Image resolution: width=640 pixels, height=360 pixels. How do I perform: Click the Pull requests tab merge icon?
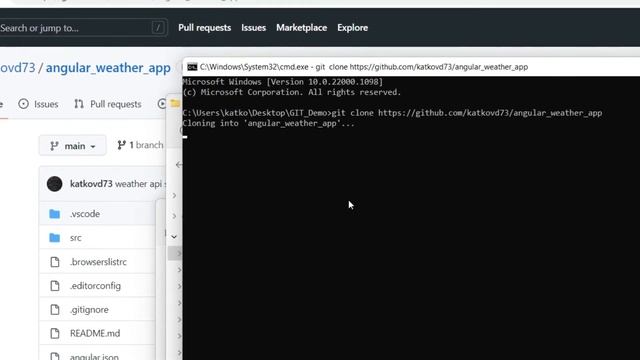click(79, 104)
